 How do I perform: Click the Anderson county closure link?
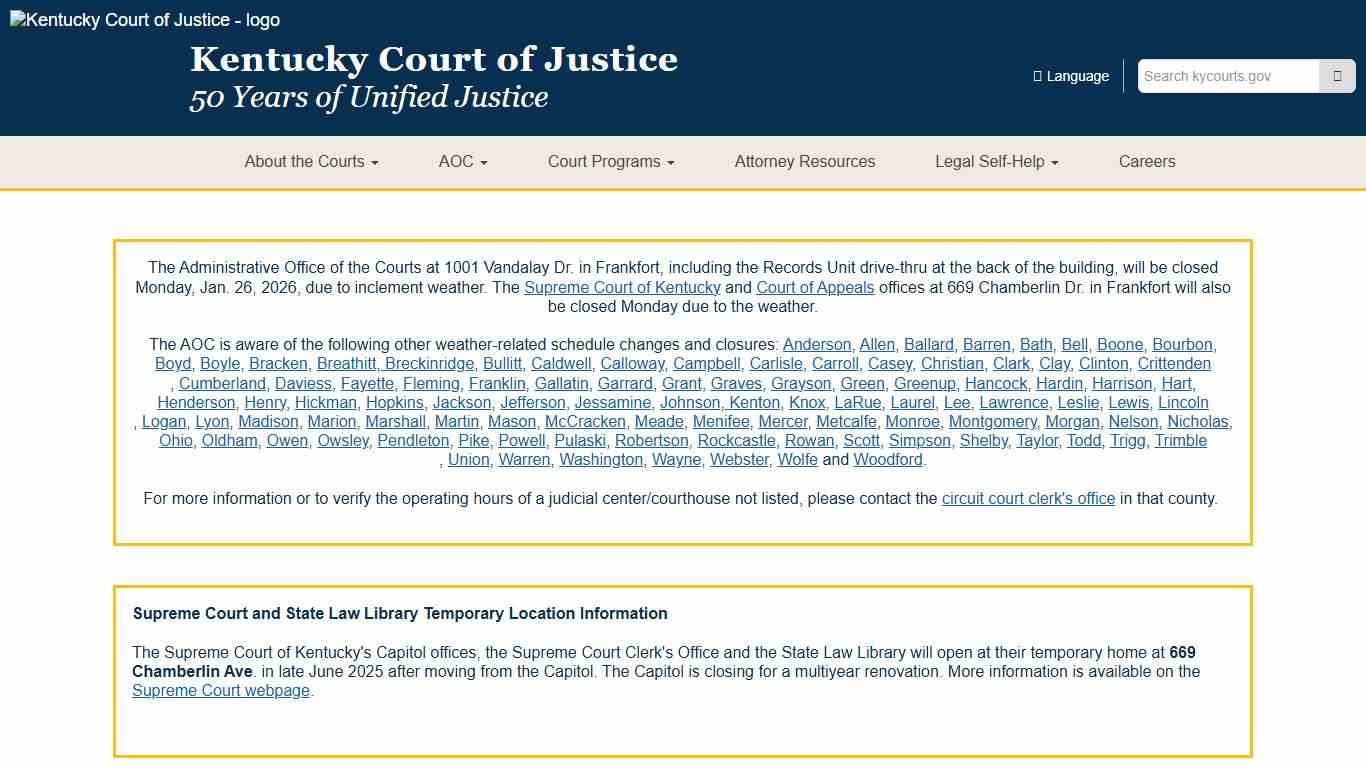coord(816,344)
